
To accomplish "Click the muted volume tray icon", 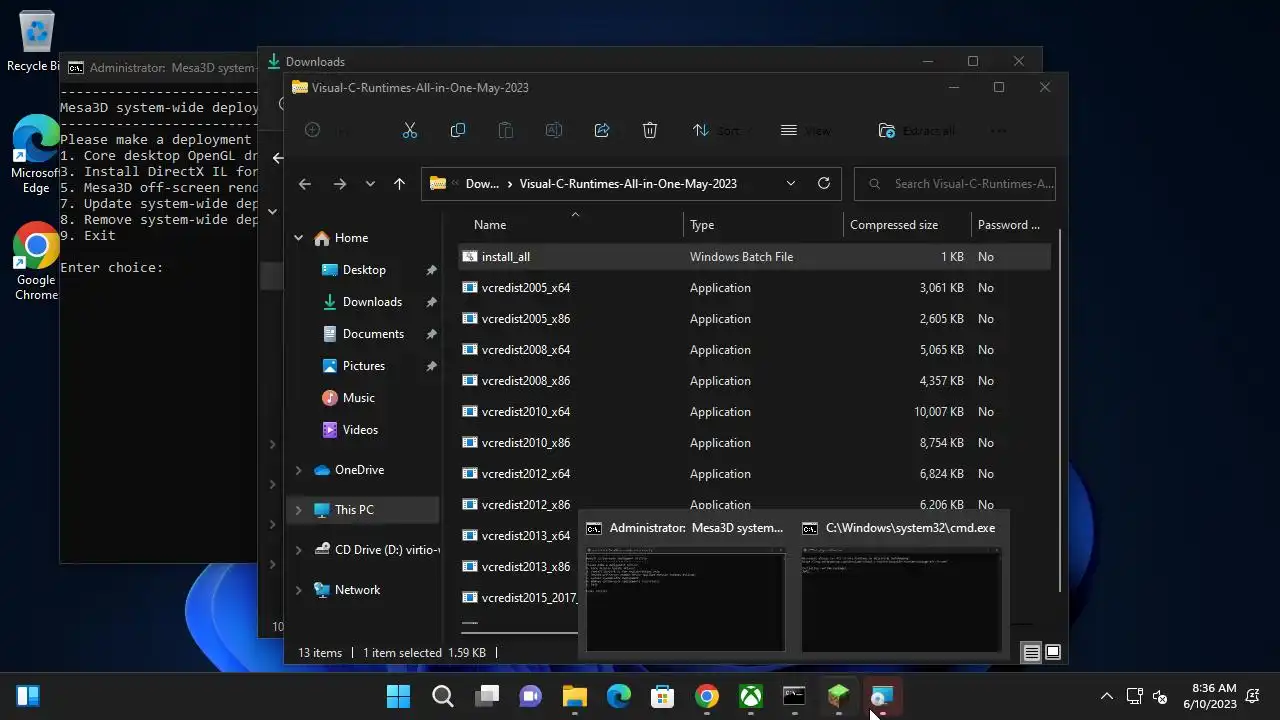I will pos(1160,696).
